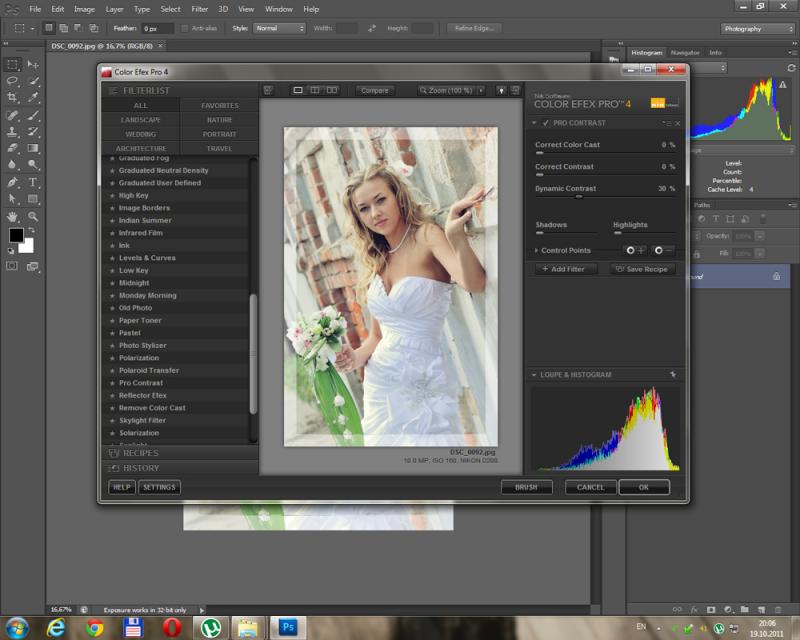Select the Eraser tool in Photoshop
Image resolution: width=800 pixels, height=640 pixels.
click(13, 148)
